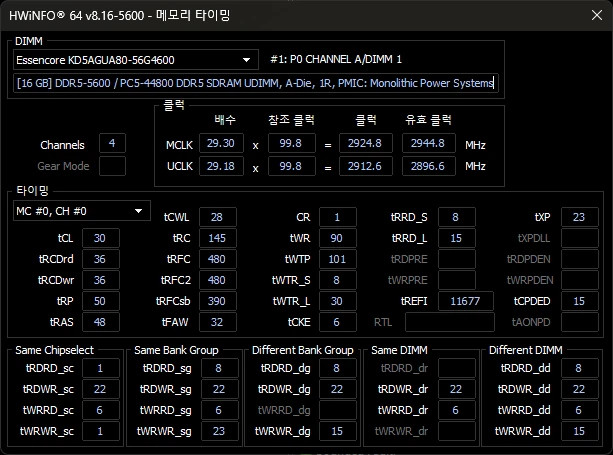Click UCLK effective clock 2896.6

[x=428, y=166]
